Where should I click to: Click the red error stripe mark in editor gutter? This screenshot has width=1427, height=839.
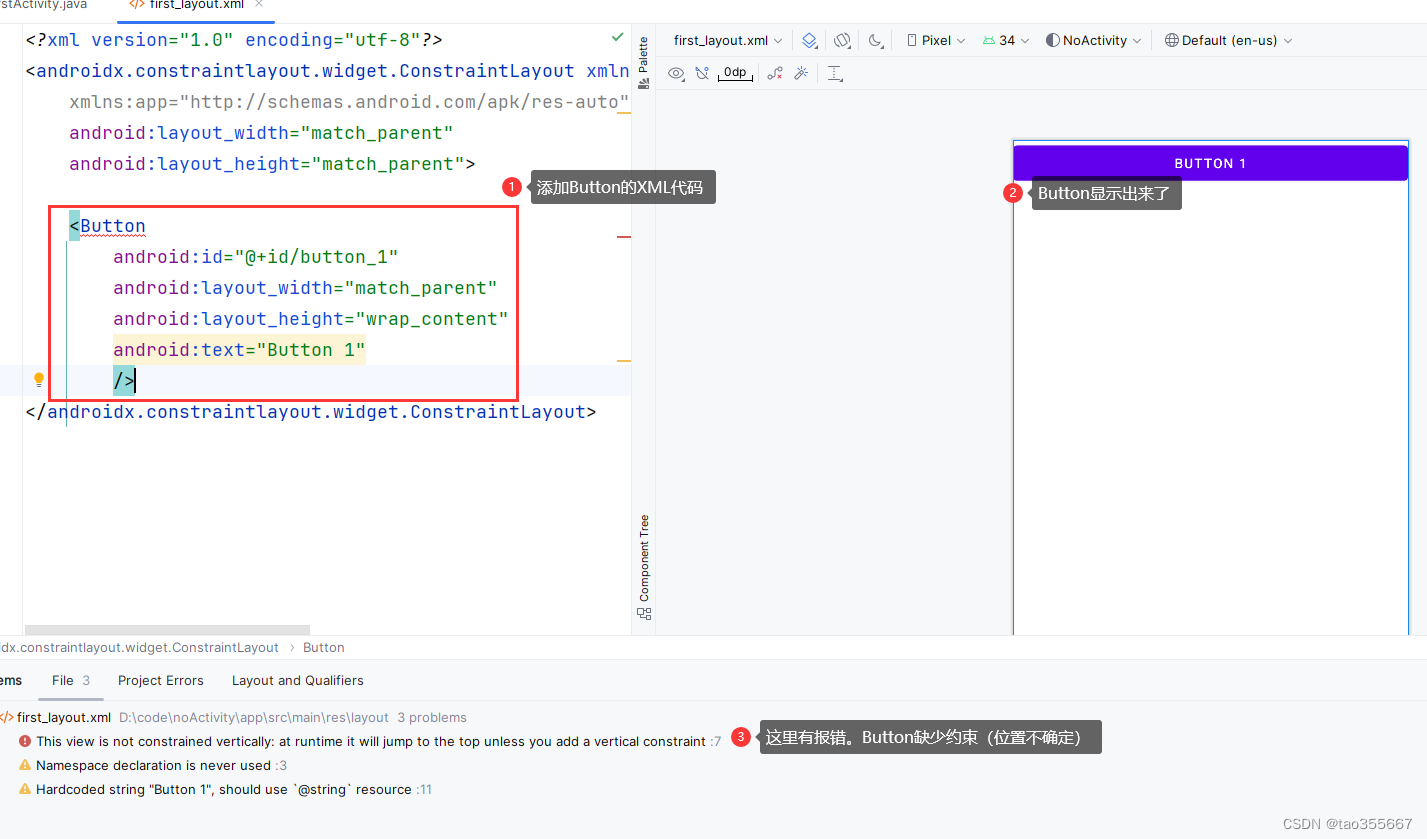(x=624, y=237)
